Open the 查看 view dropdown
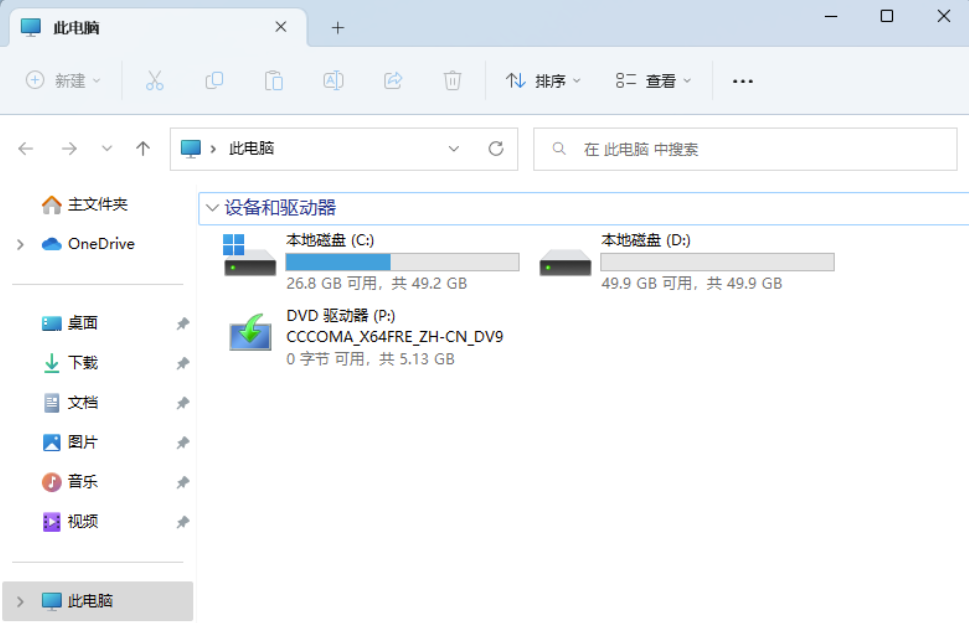Screen dimensions: 969x623 coord(653,80)
